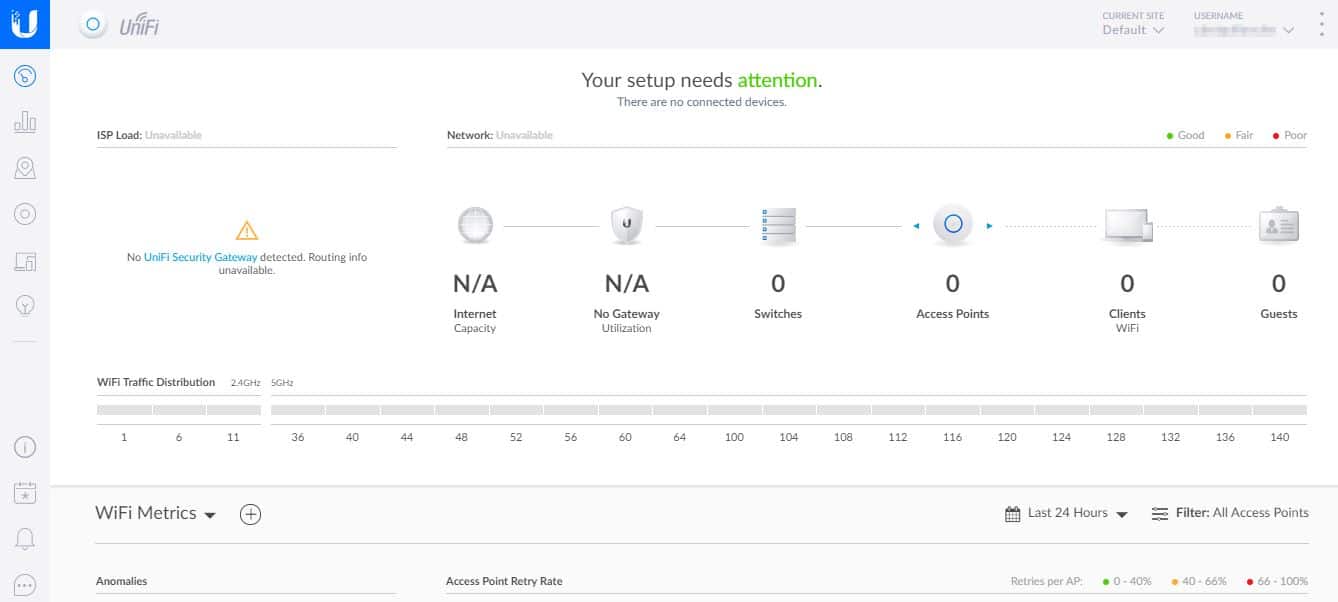Select the Map icon in the sidebar
The width and height of the screenshot is (1338, 602).
(x=25, y=167)
